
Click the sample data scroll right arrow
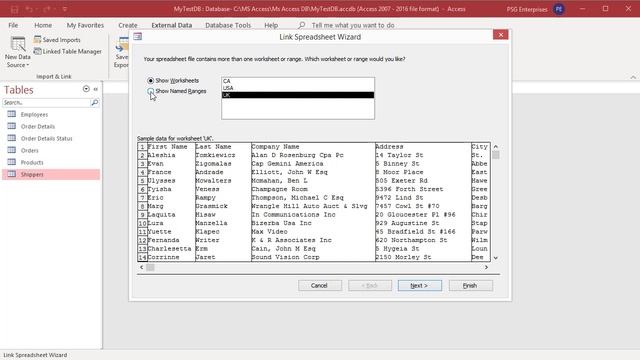click(486, 267)
